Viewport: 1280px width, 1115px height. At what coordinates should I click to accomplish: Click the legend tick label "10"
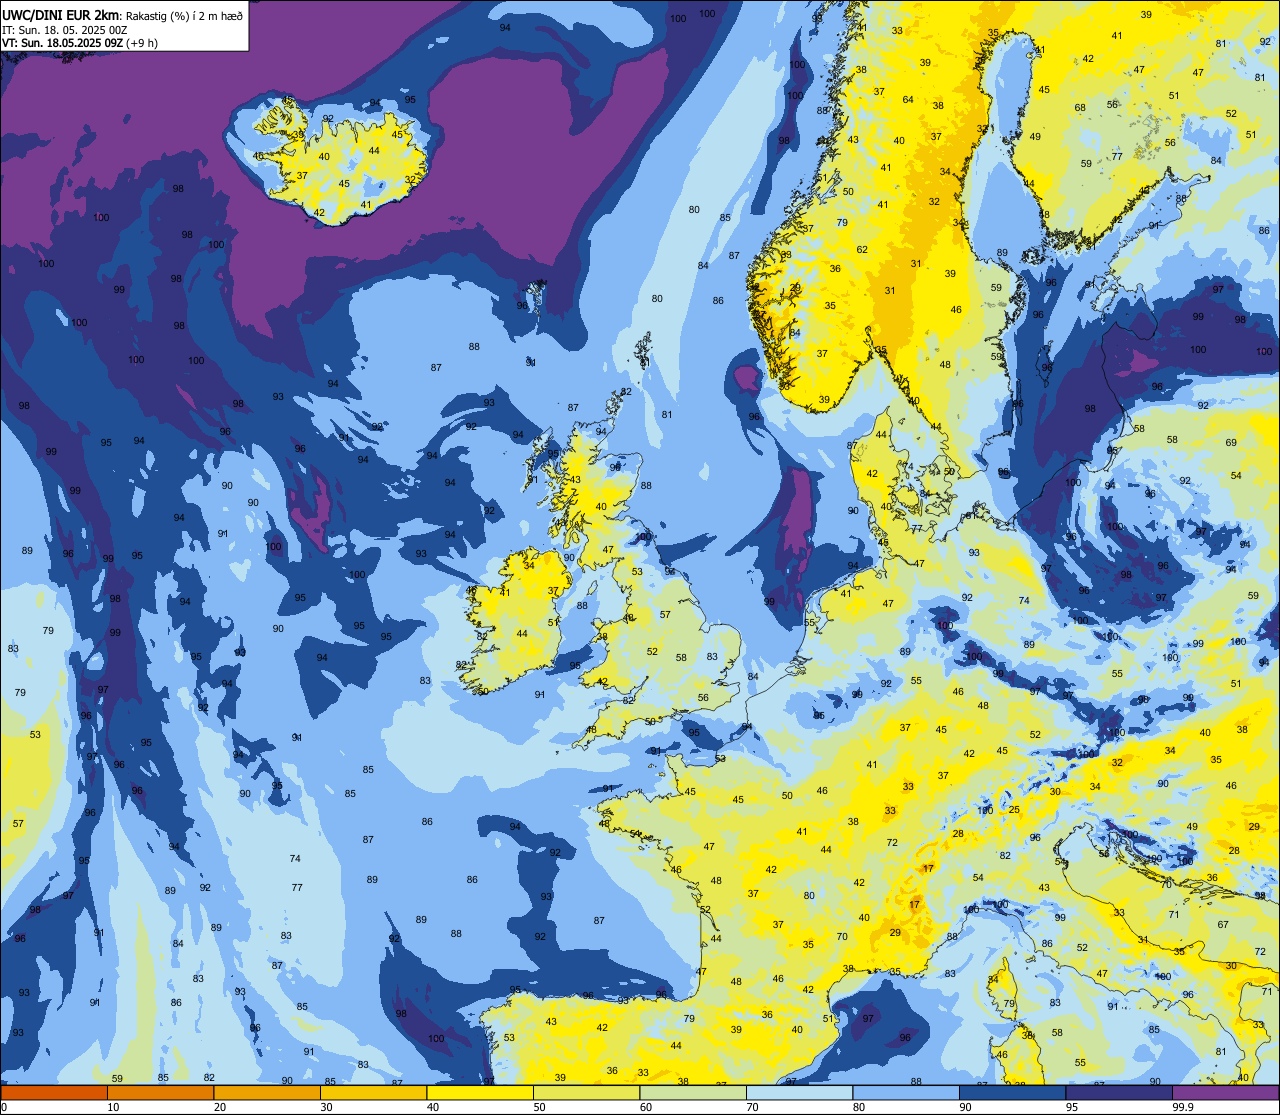(113, 1107)
